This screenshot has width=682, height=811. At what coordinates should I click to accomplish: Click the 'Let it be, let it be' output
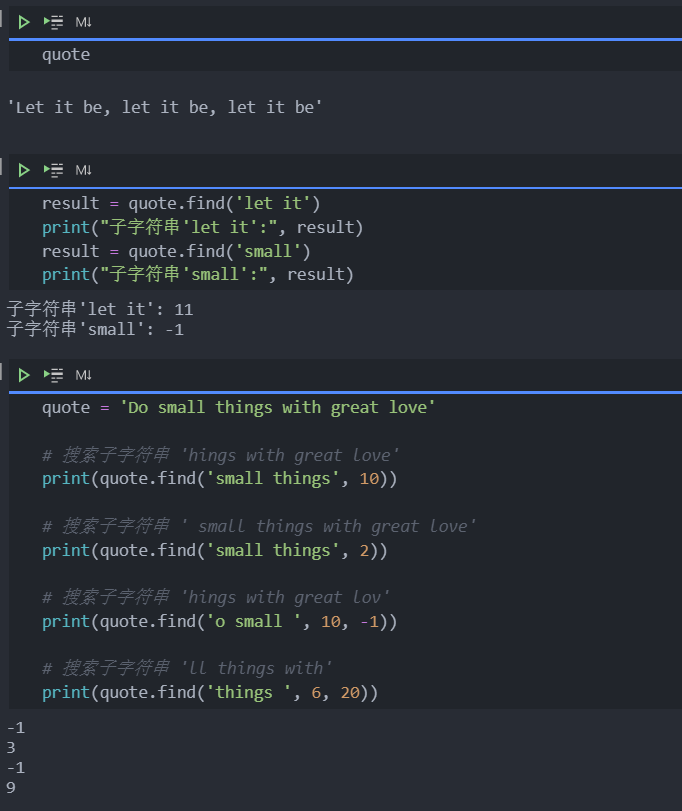tap(165, 107)
